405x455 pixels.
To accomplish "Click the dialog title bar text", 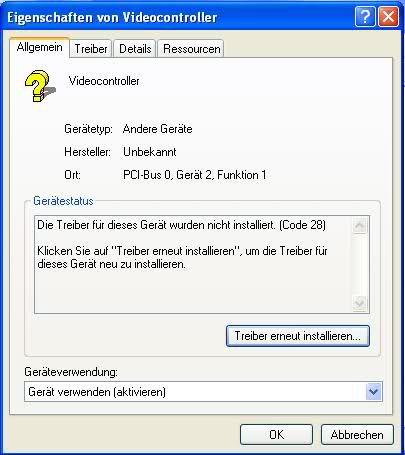I will pos(112,17).
